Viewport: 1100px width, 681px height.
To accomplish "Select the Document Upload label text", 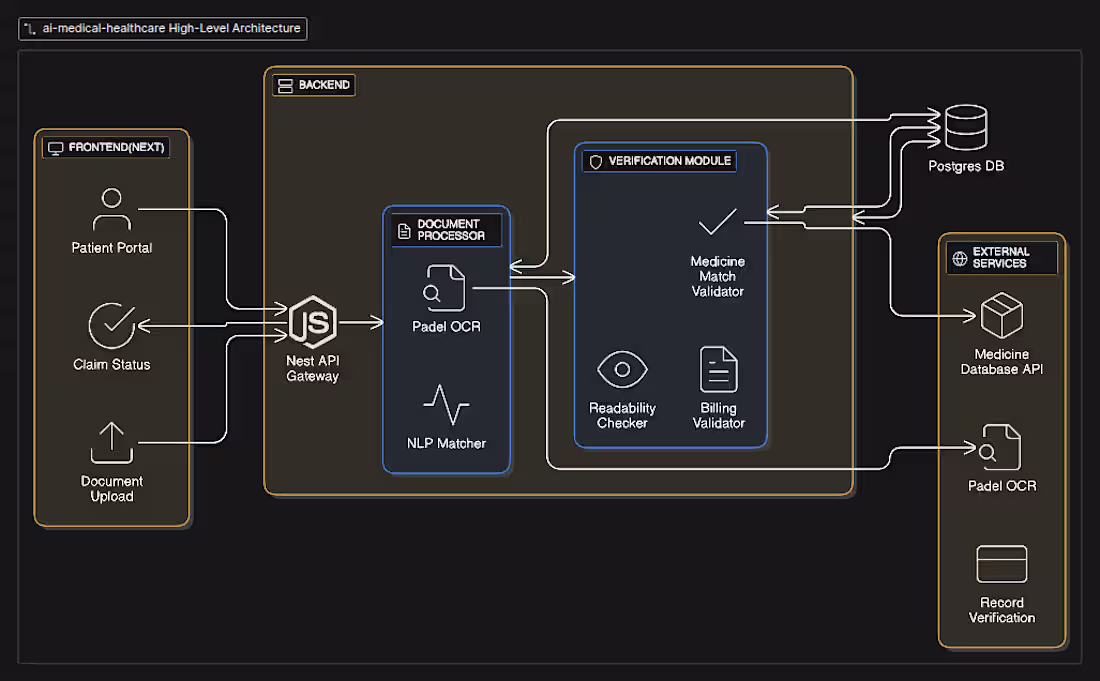I will [x=112, y=489].
